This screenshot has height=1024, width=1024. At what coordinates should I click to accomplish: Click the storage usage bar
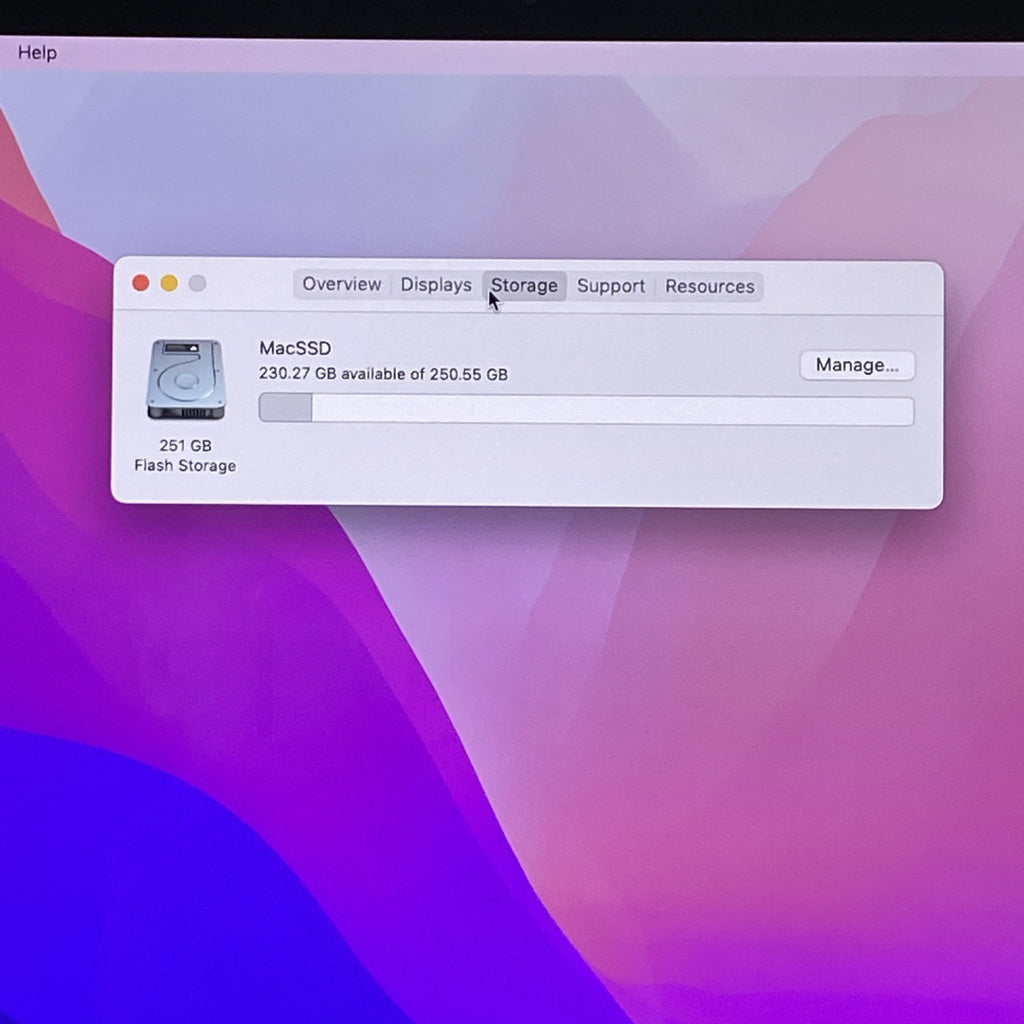point(586,410)
